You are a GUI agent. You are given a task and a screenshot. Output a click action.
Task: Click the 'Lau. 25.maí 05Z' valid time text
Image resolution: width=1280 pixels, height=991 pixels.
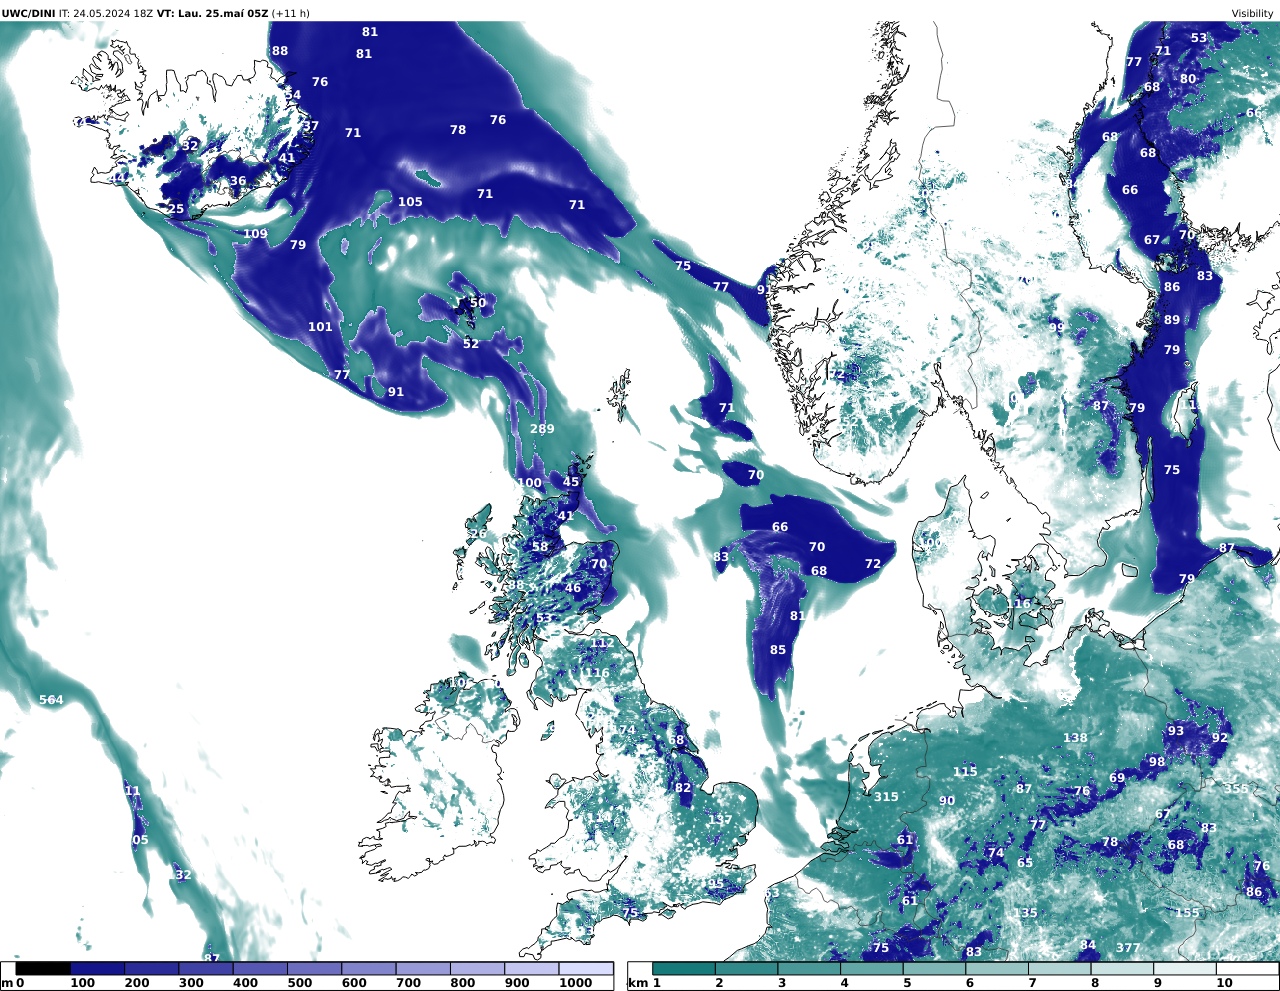pos(223,13)
